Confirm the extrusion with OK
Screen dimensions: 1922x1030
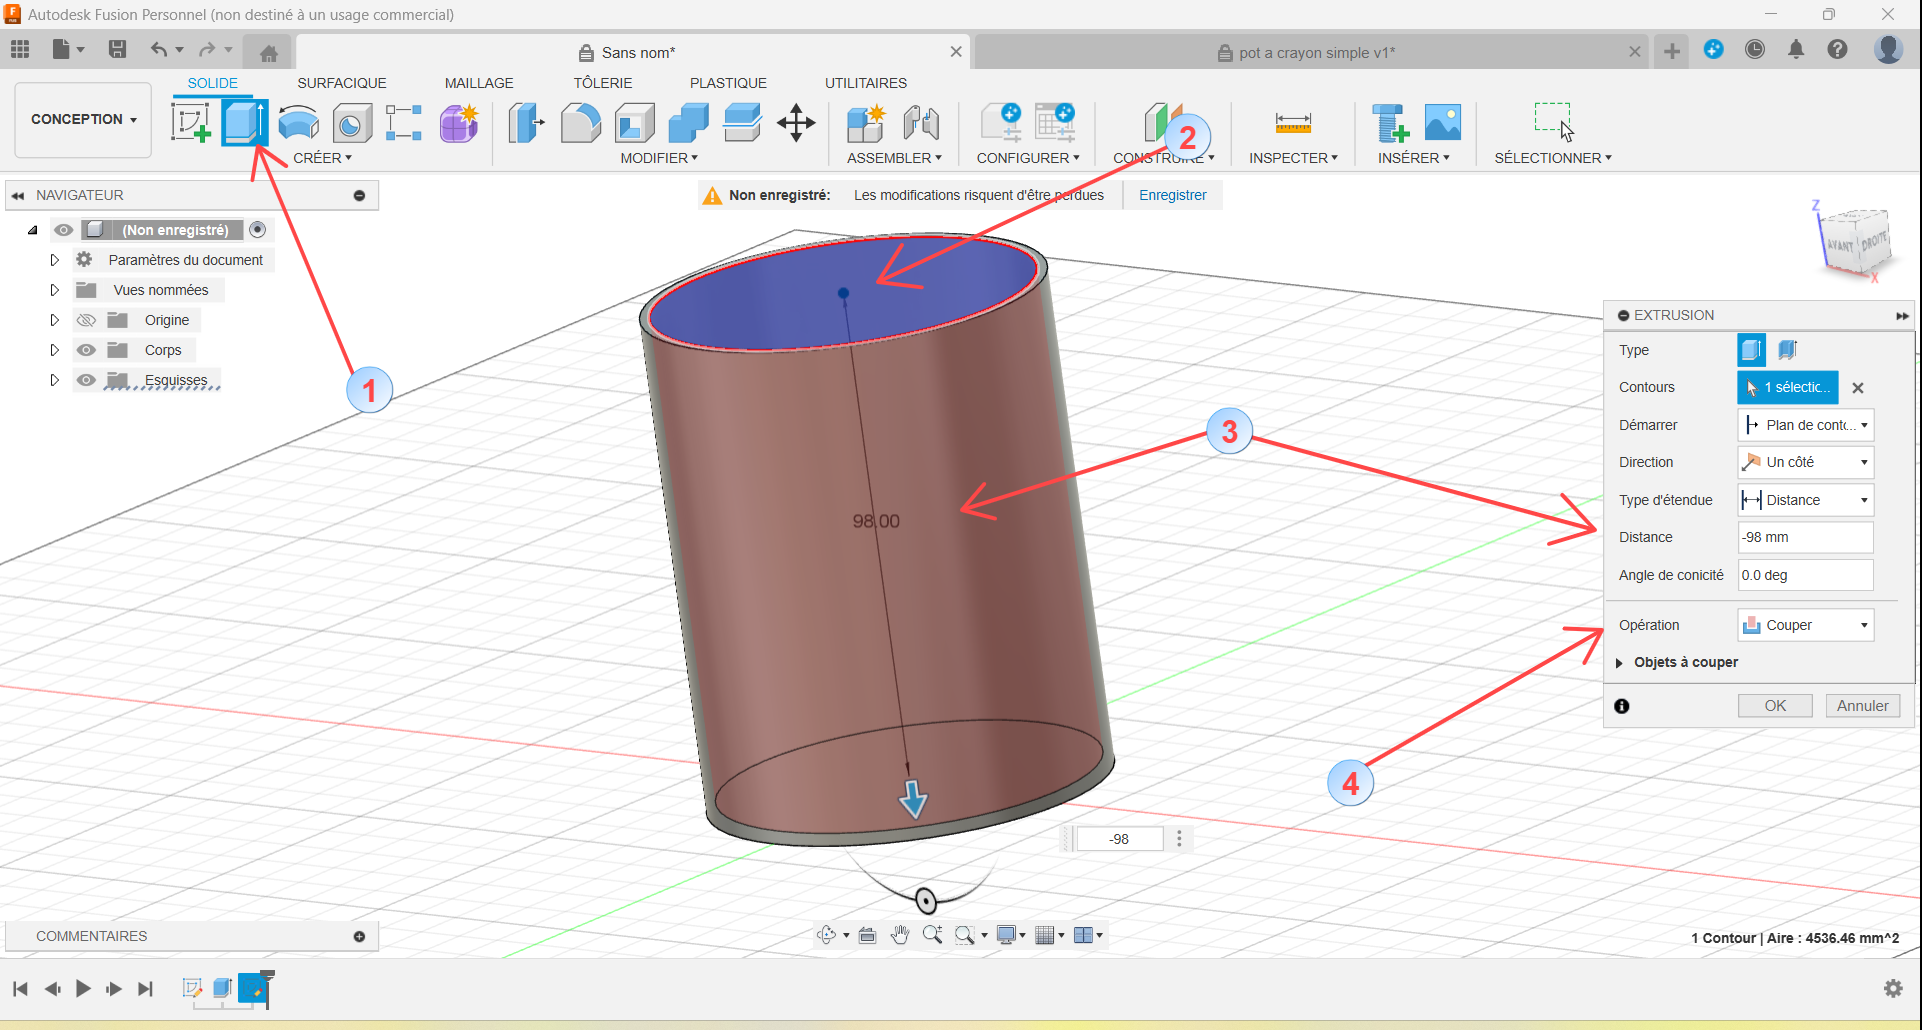[x=1775, y=706]
